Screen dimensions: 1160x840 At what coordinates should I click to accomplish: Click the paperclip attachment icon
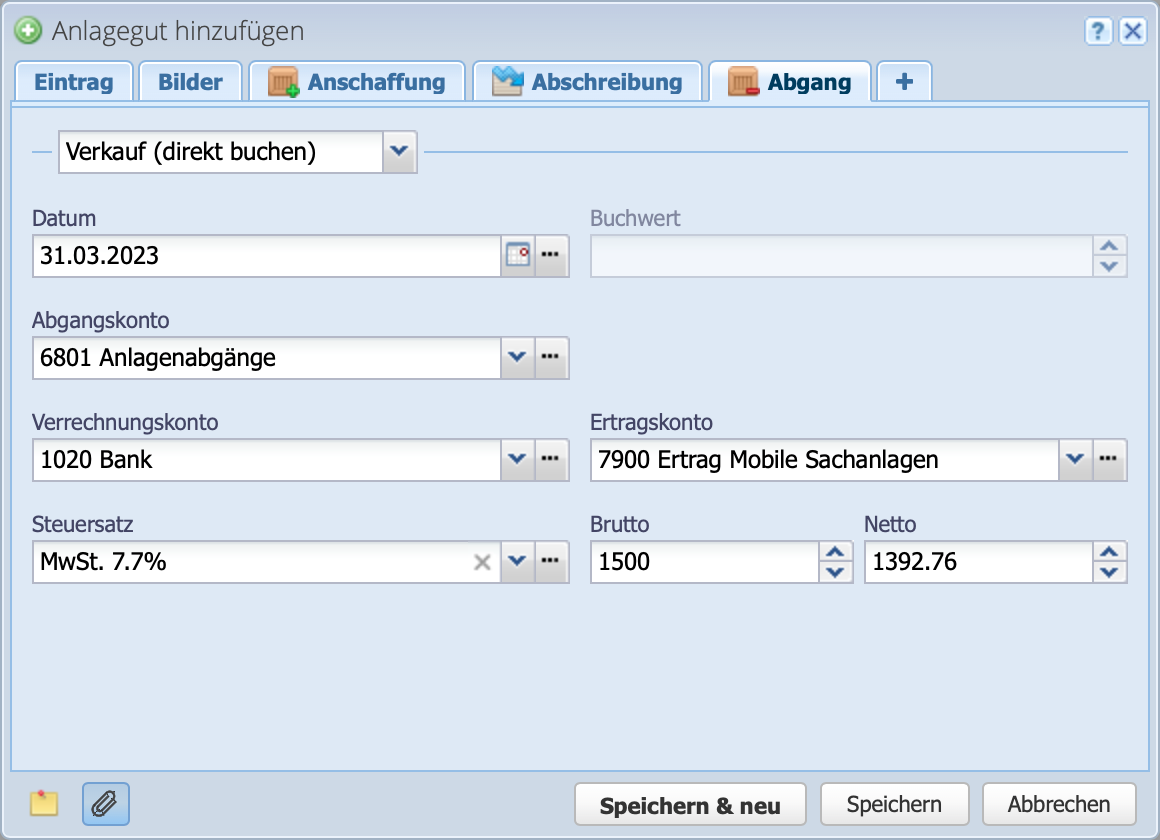(x=106, y=804)
